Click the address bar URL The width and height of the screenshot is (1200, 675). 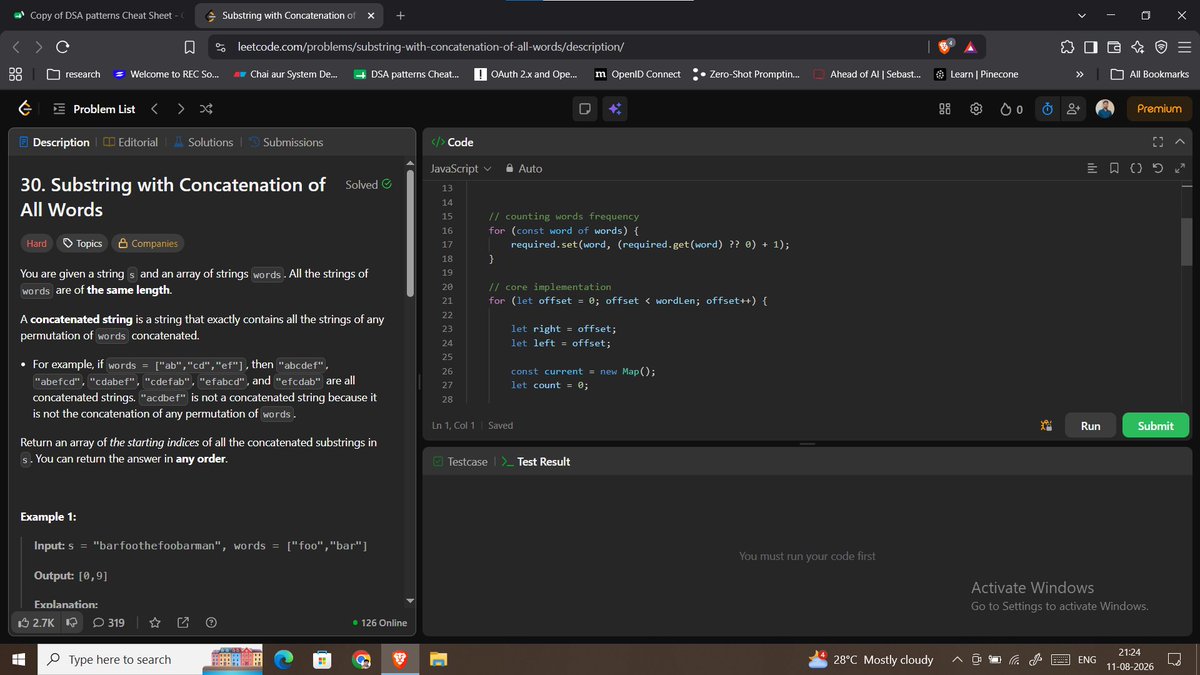pyautogui.click(x=430, y=47)
